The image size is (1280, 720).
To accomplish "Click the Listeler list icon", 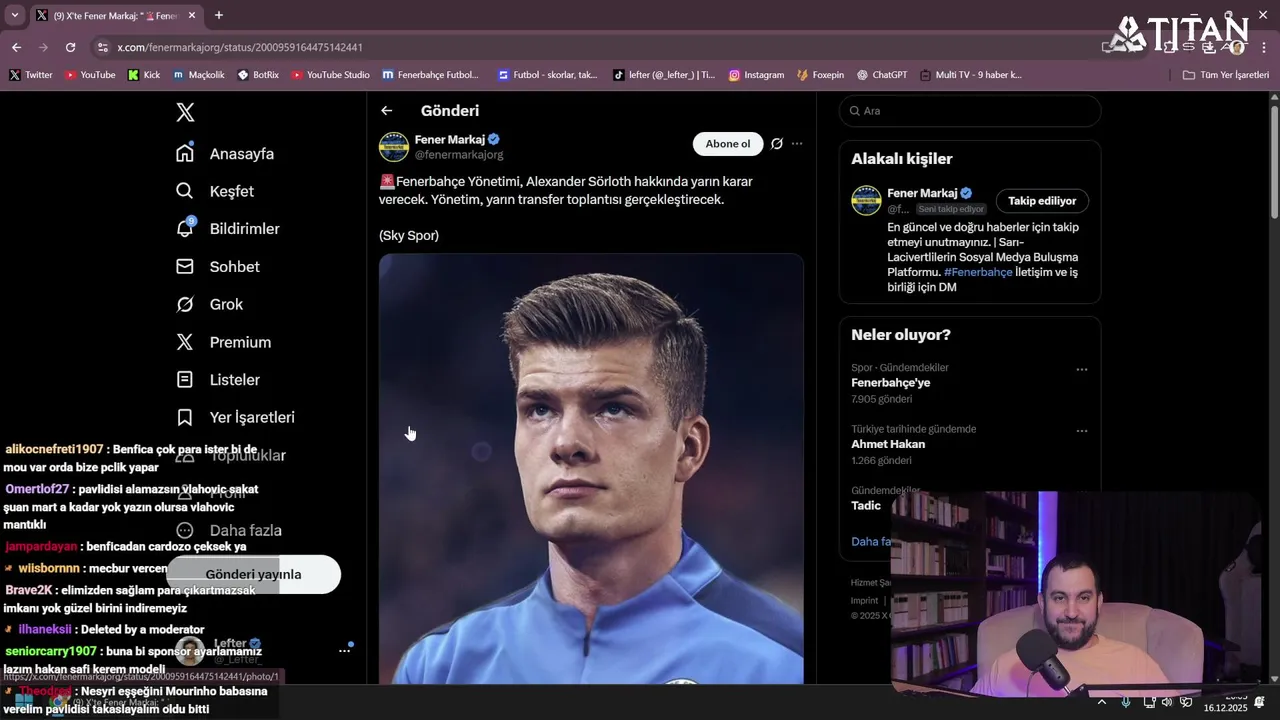I will click(x=185, y=380).
